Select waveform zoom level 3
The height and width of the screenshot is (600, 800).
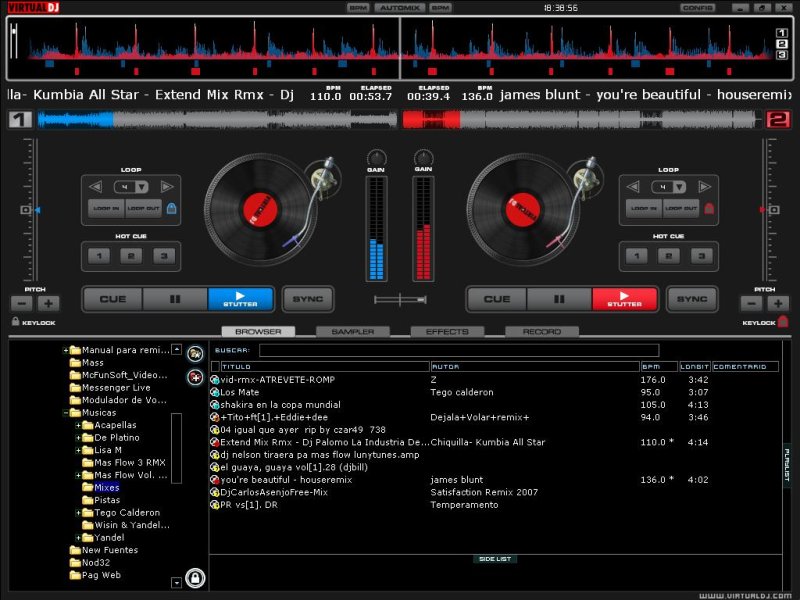click(781, 55)
